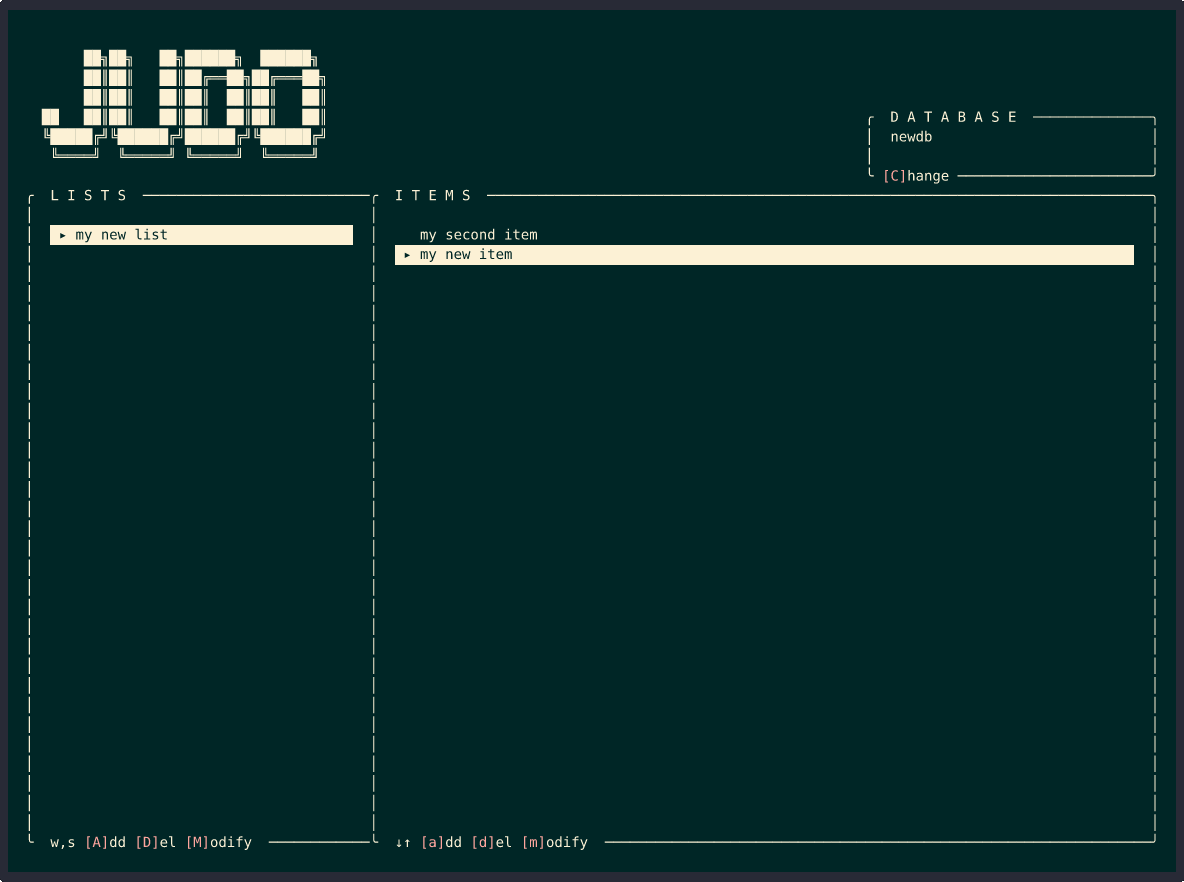Click the [d]el control for items

pos(493,842)
